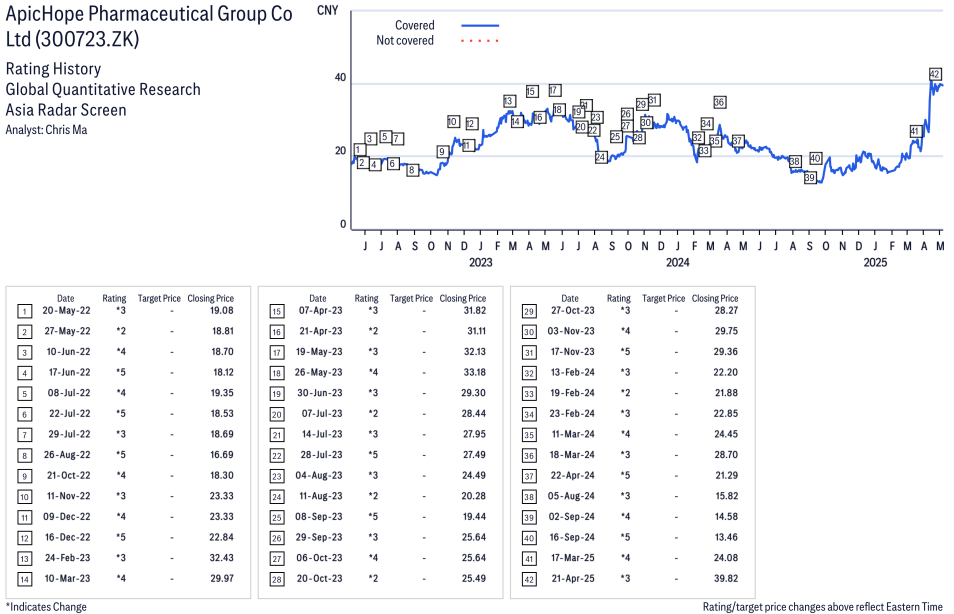954x614 pixels.
Task: Click closing price 20.28 in the table
Action: pos(474,496)
